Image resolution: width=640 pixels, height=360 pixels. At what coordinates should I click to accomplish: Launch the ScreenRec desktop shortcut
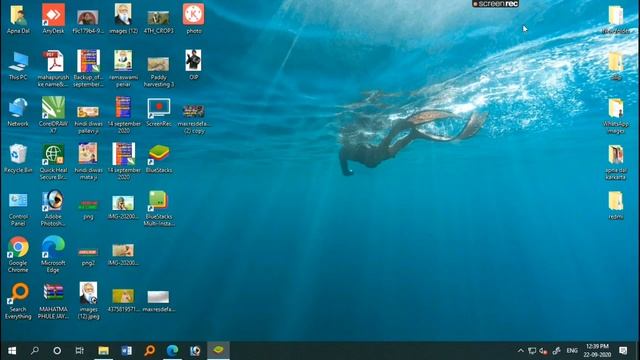tap(158, 111)
